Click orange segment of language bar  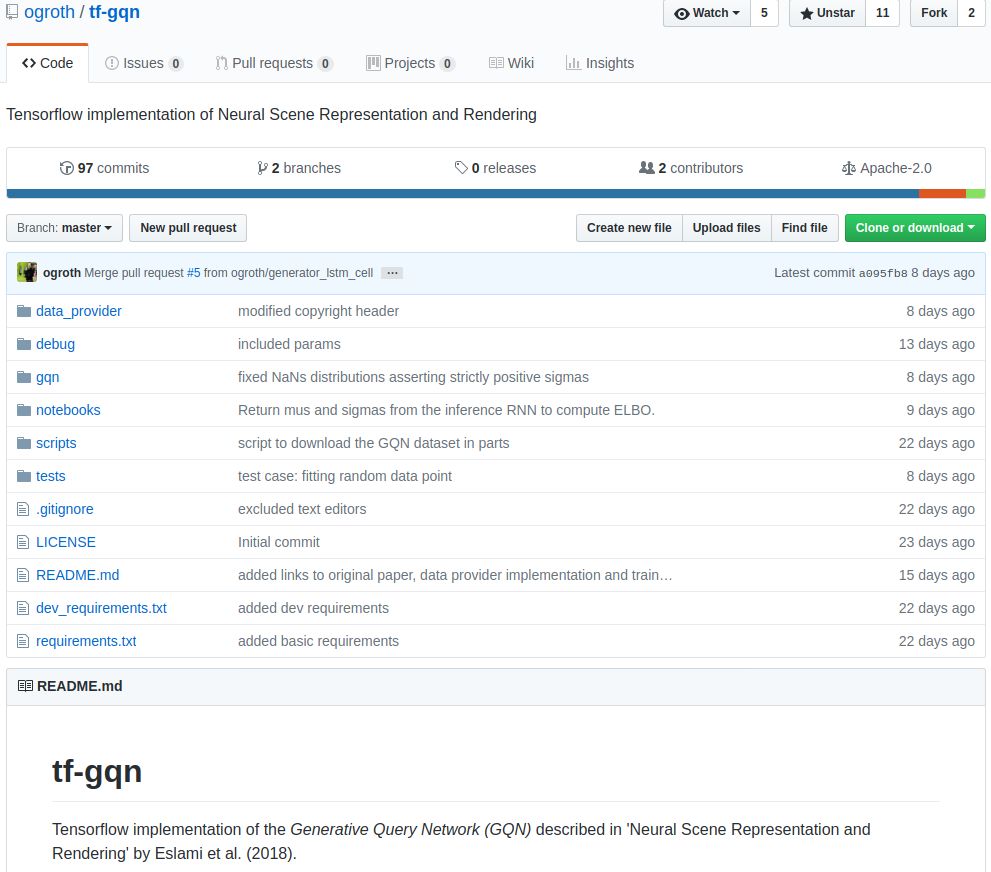[942, 193]
